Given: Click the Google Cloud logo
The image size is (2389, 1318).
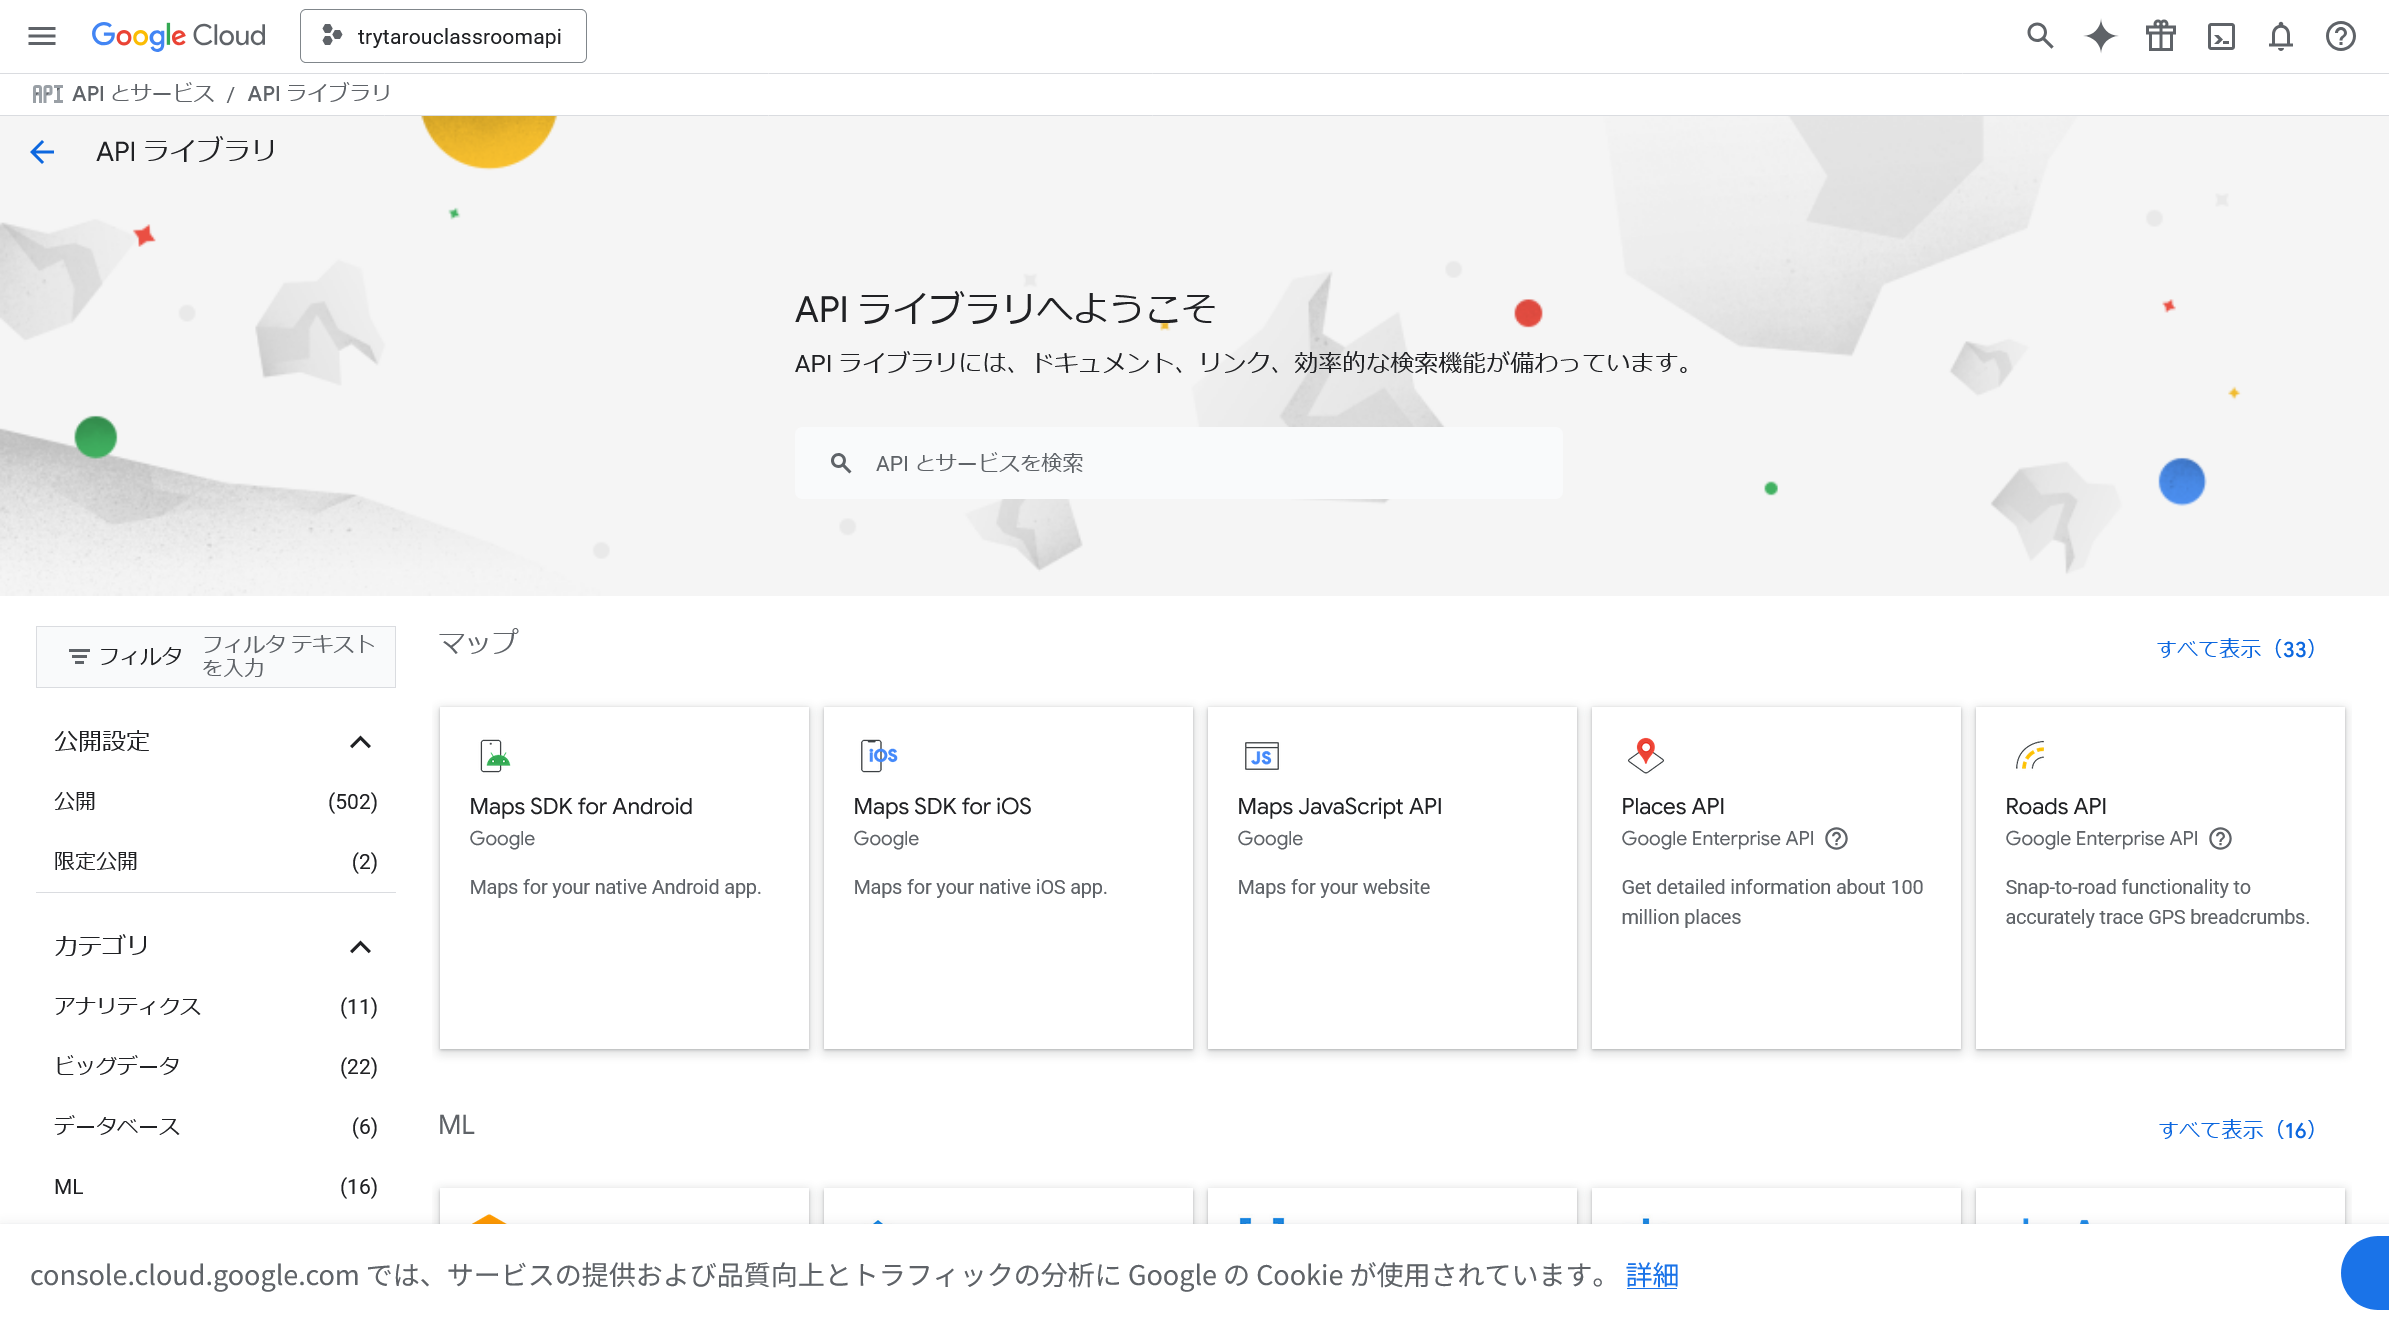Looking at the screenshot, I should point(177,35).
